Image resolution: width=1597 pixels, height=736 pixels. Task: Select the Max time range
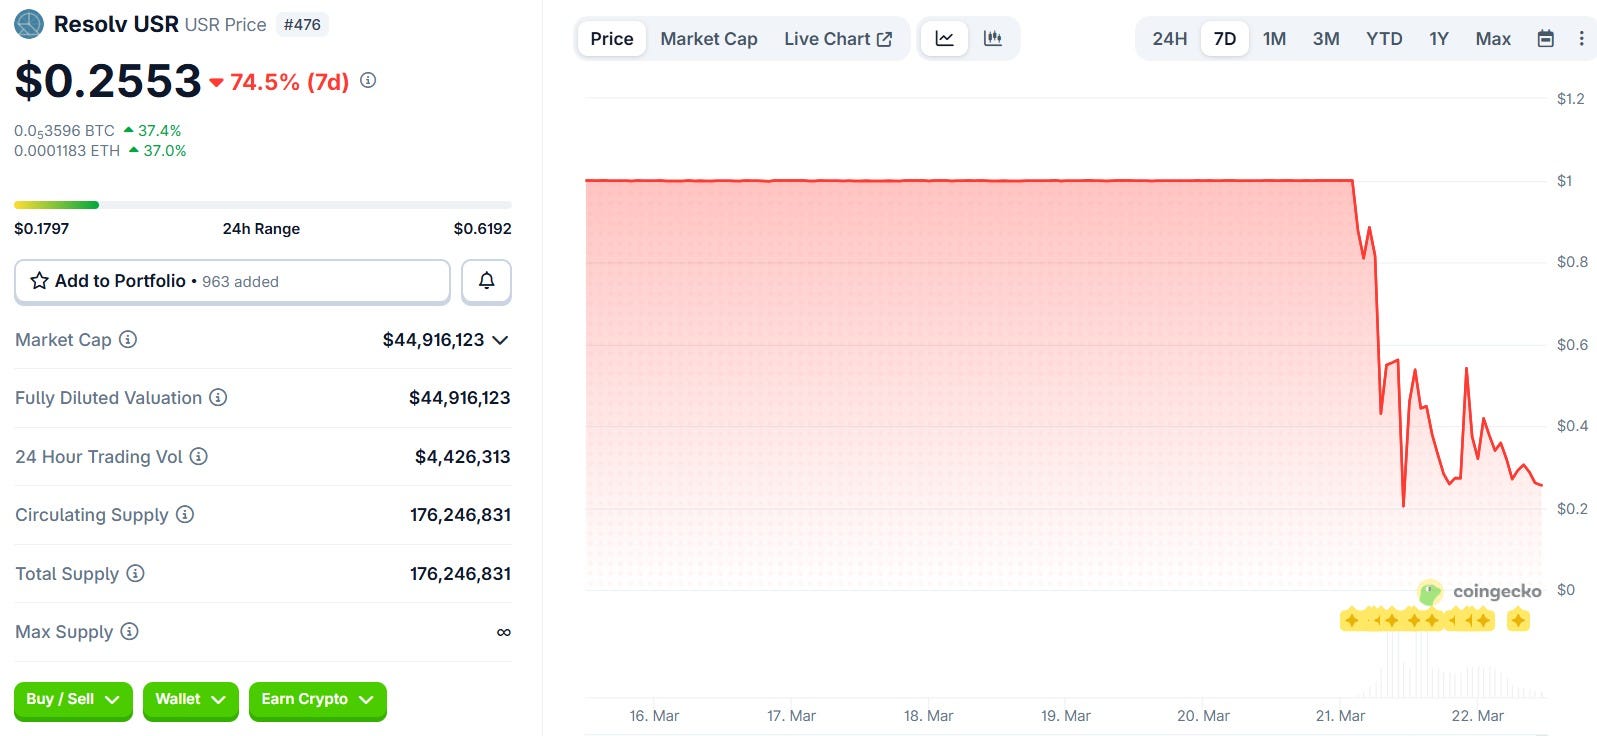click(1493, 38)
